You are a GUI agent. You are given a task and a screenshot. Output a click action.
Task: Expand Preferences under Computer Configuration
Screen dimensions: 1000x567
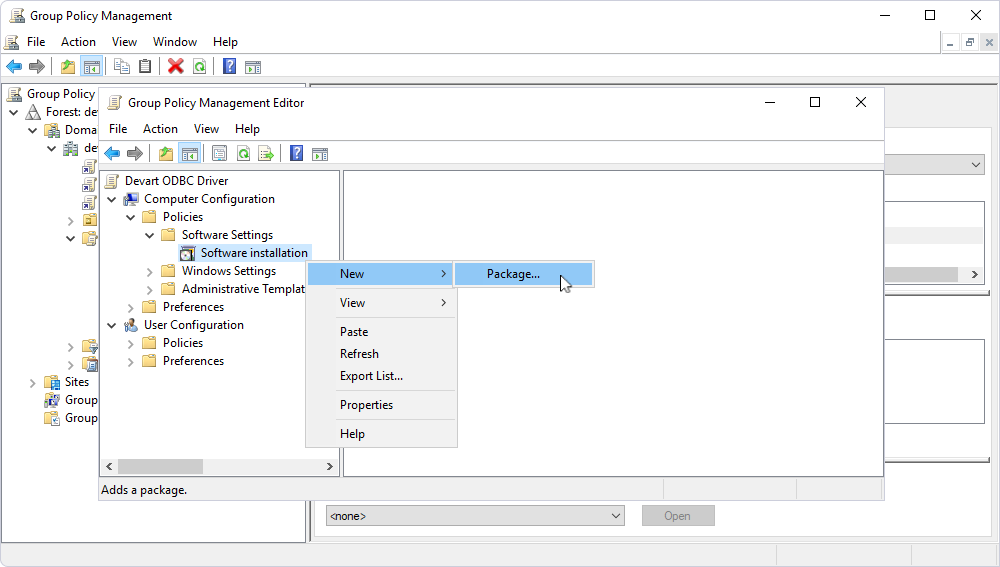131,307
